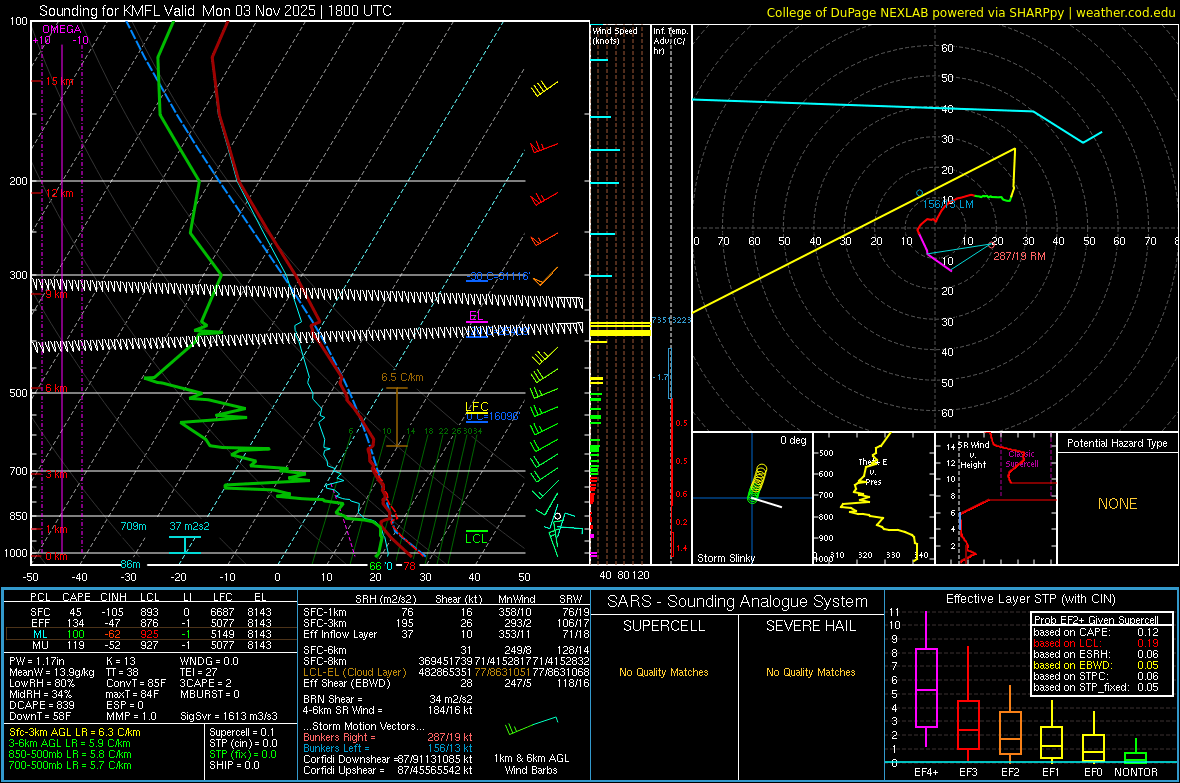Screen dimensions: 1180x783
Task: Click the yellow LFC label on the skew-T
Action: pyautogui.click(x=476, y=407)
